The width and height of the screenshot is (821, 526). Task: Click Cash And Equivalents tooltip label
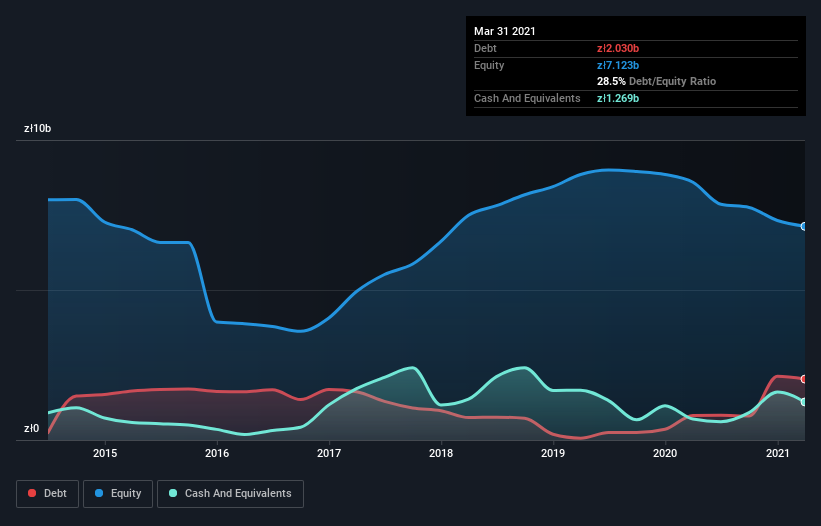pos(527,98)
